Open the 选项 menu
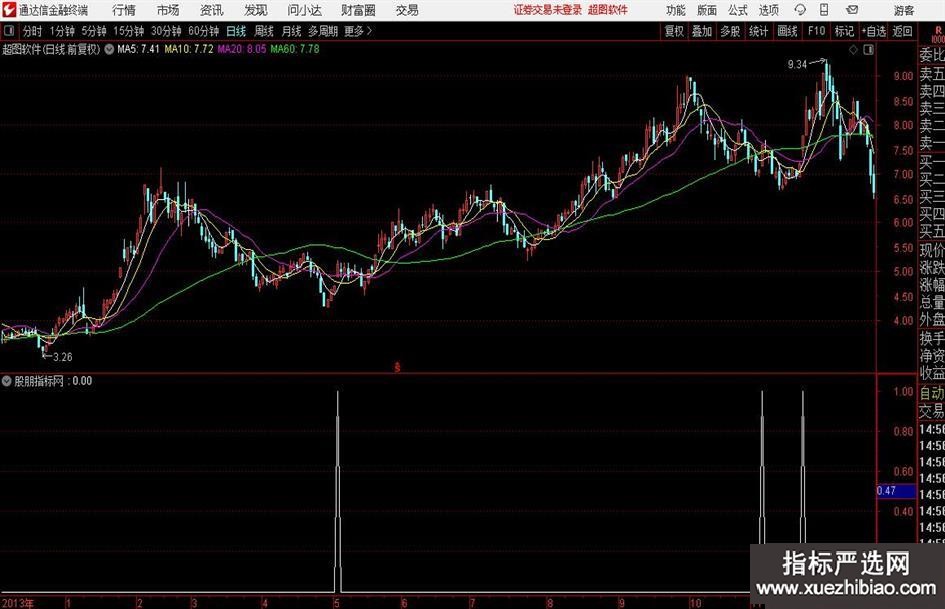The width and height of the screenshot is (945, 609). coord(768,10)
